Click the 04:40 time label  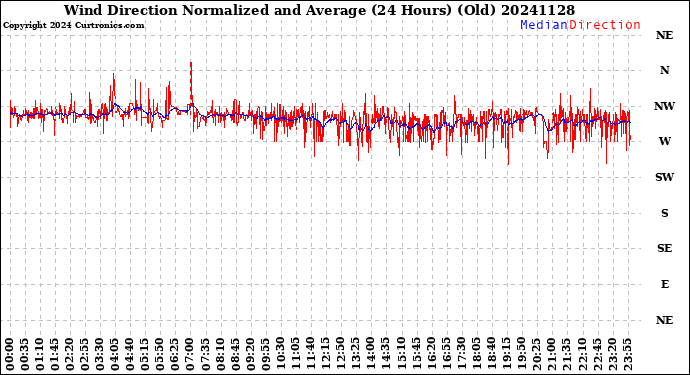[130, 355]
